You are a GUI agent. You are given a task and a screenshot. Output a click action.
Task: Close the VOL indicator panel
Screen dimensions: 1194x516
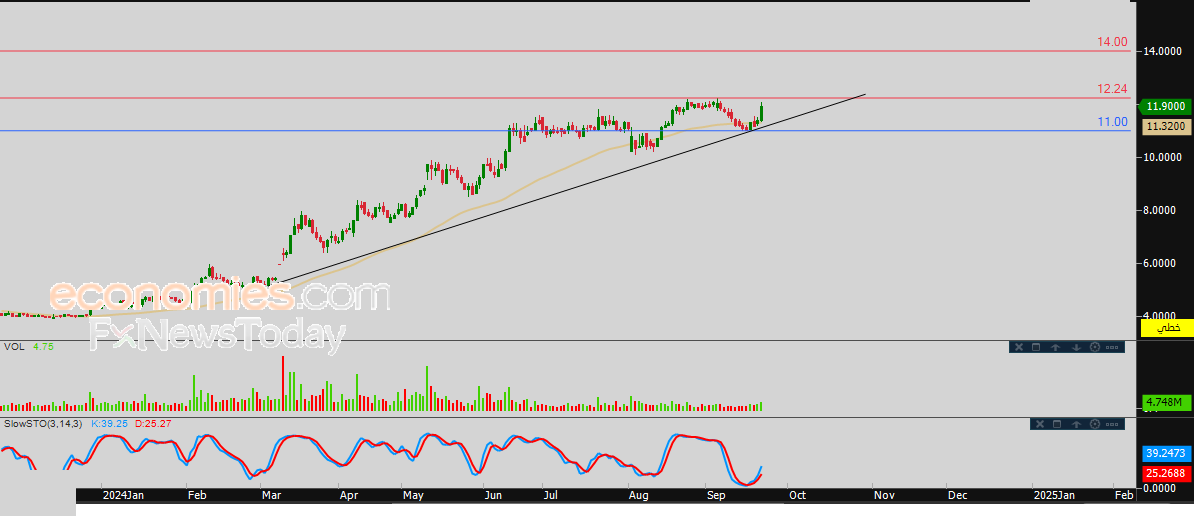pos(1019,347)
